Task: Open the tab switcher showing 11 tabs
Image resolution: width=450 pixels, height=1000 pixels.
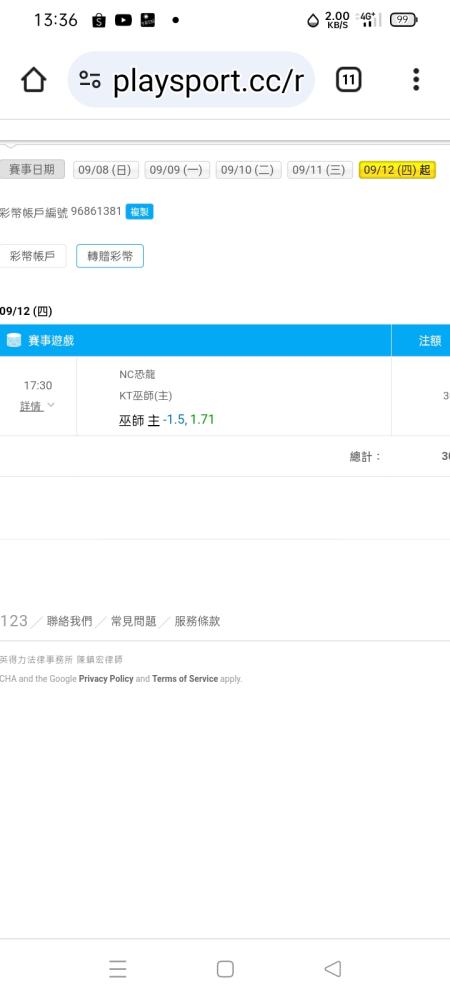Action: point(348,80)
